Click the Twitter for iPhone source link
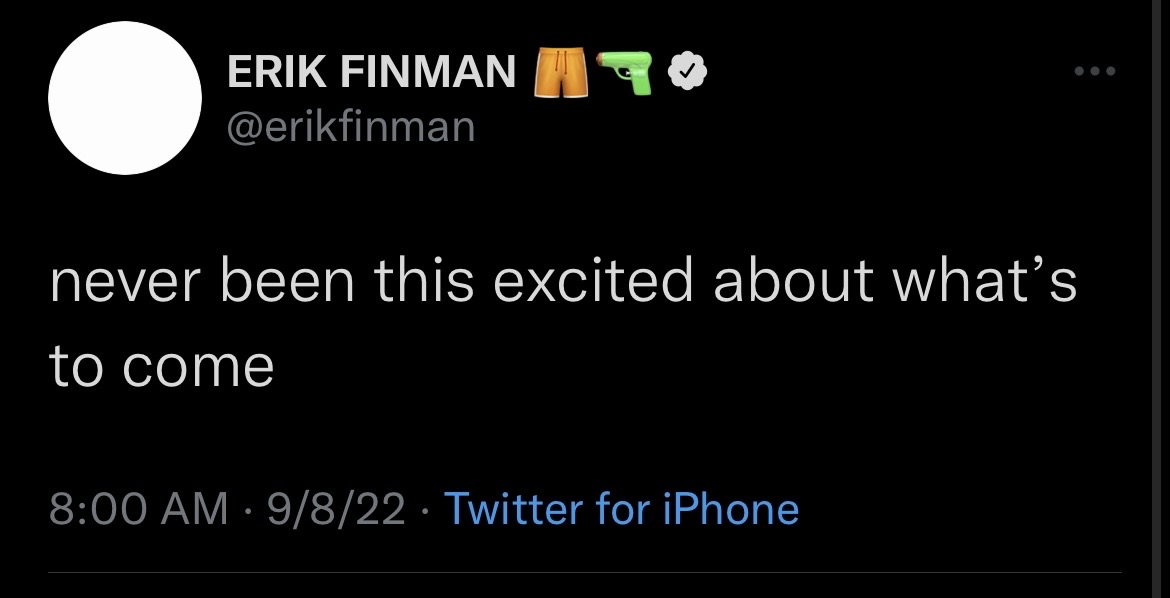 tap(621, 509)
